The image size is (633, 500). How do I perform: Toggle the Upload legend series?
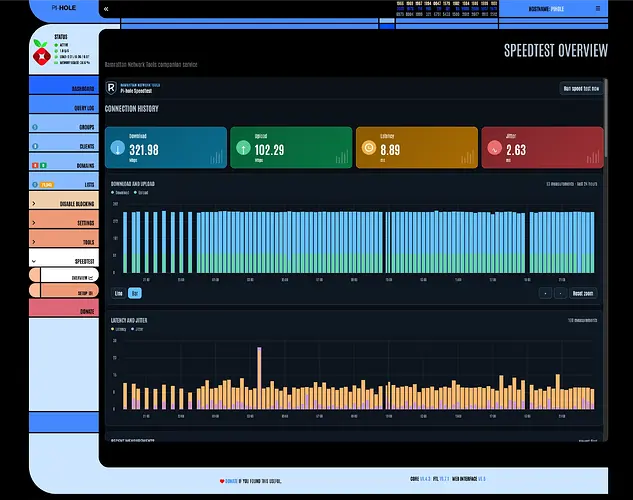pos(141,192)
